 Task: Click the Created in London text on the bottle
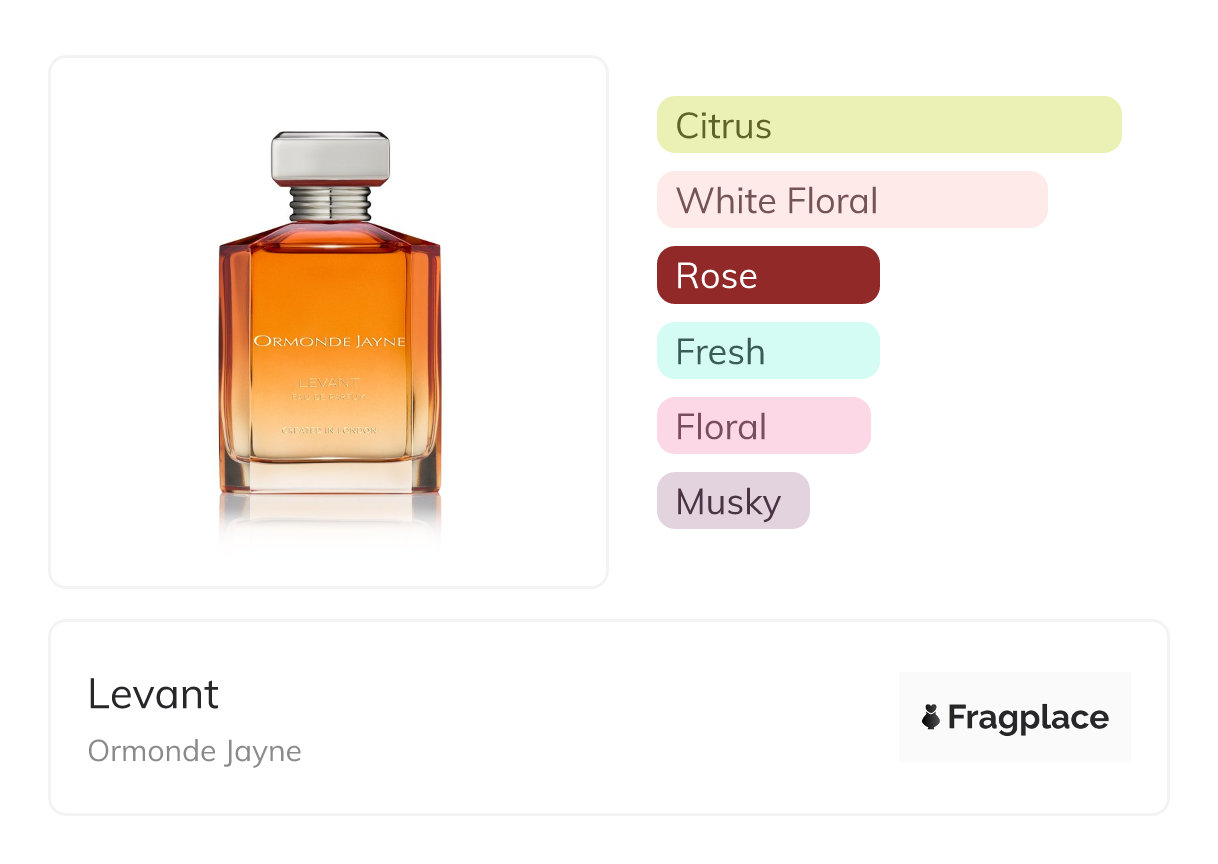click(330, 430)
